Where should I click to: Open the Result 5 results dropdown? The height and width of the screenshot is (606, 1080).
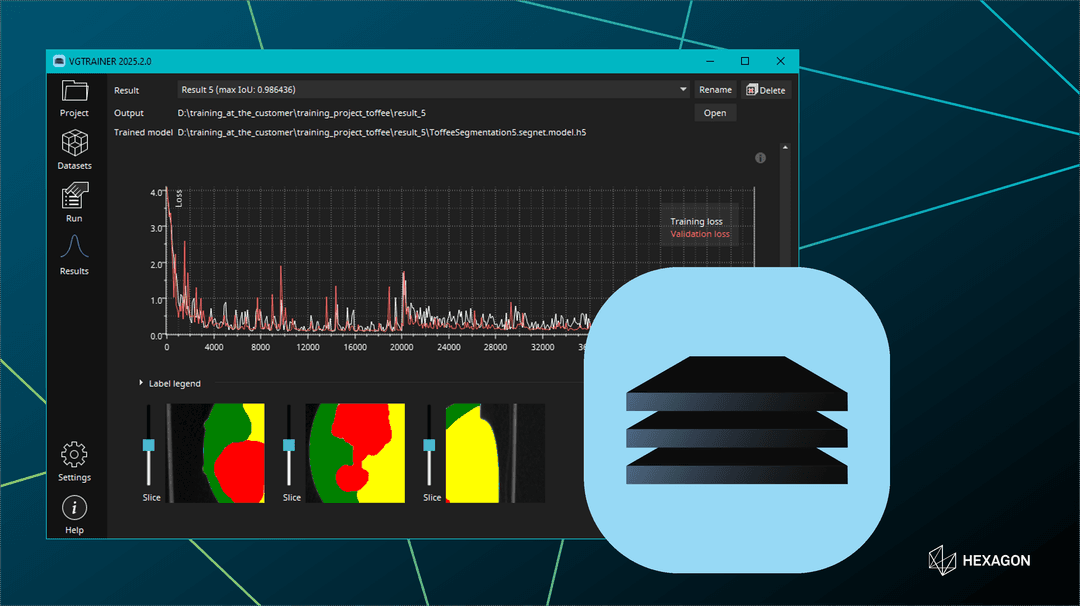pyautogui.click(x=683, y=89)
